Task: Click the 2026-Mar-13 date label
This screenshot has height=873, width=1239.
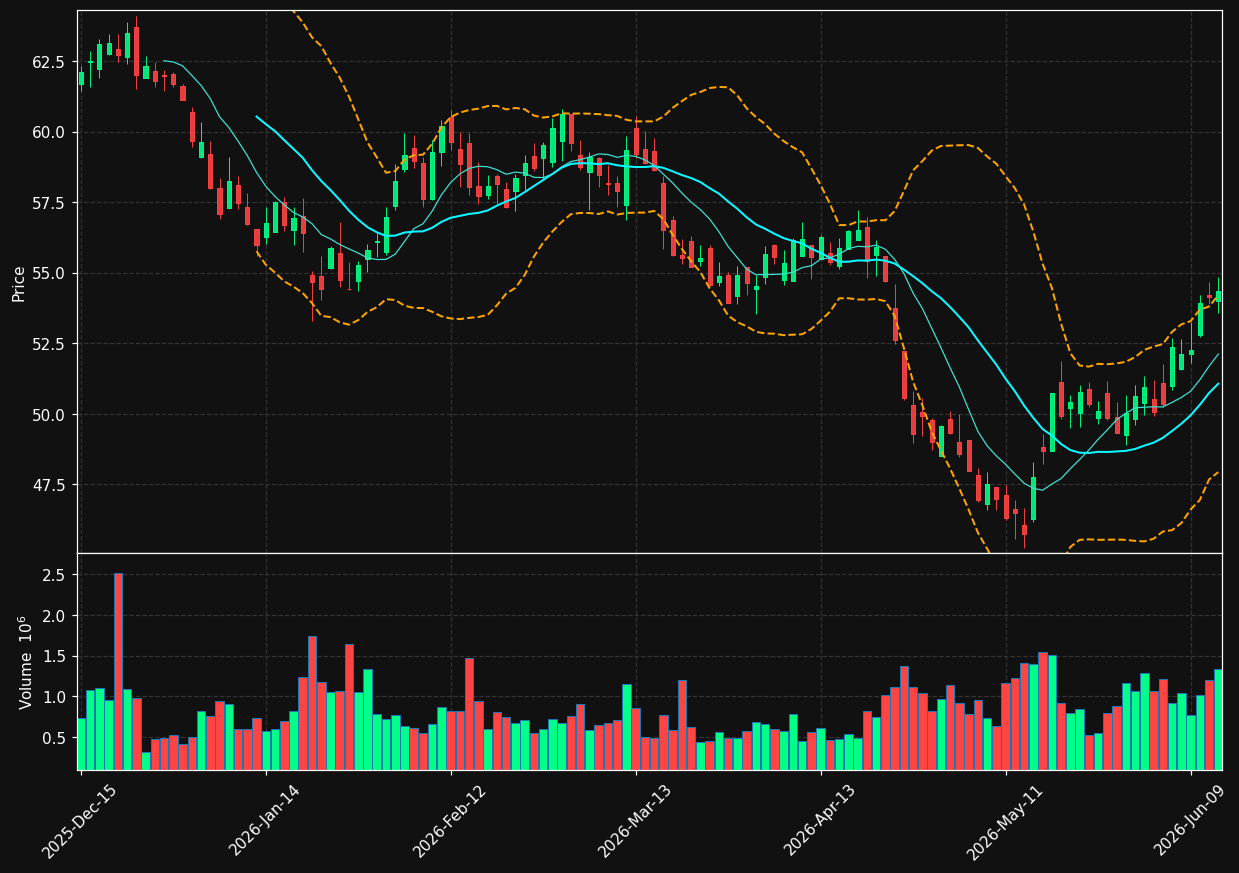Action: coord(635,820)
